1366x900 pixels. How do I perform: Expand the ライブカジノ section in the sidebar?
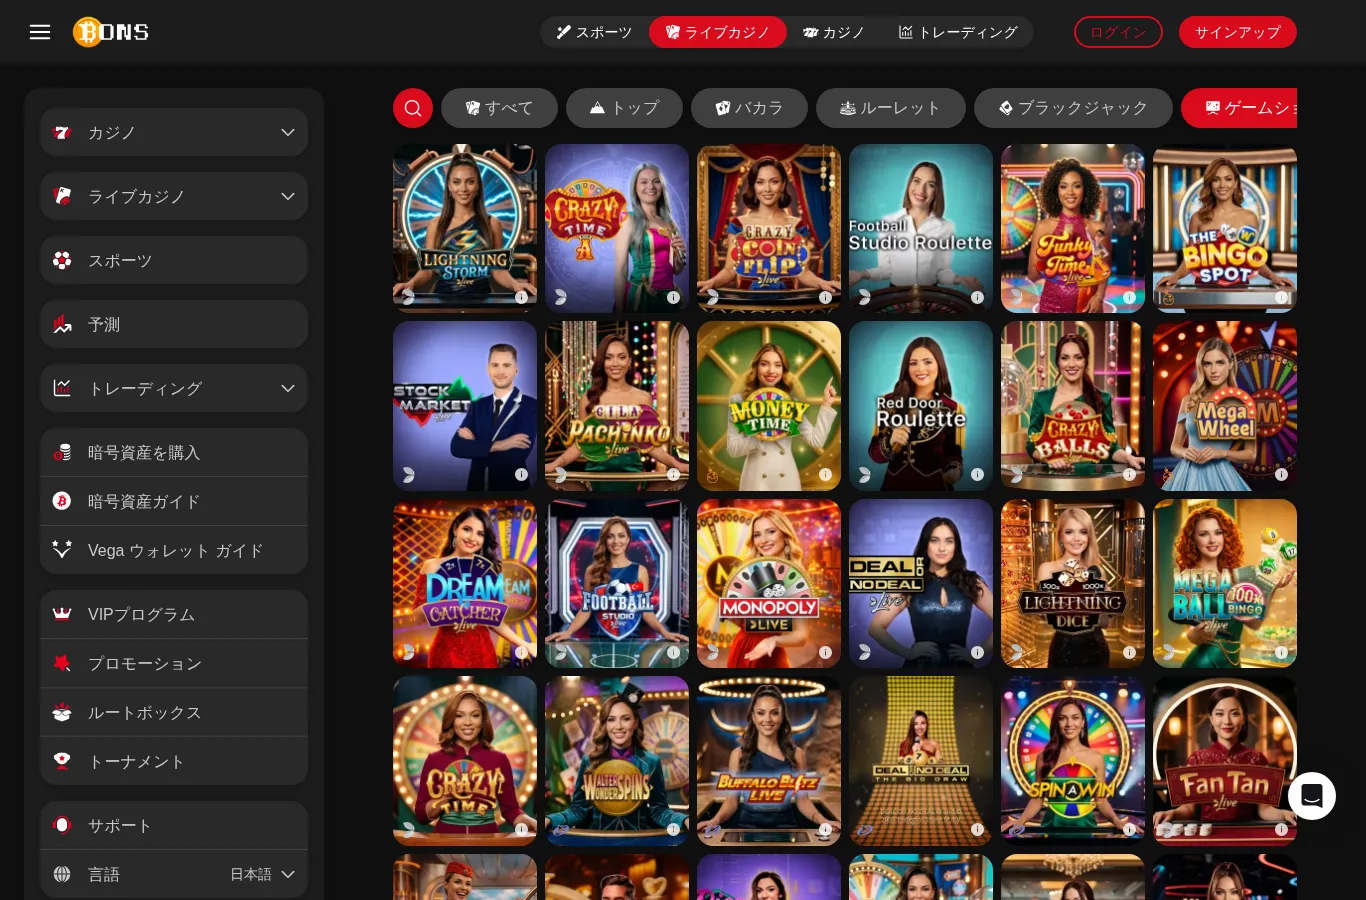point(174,196)
